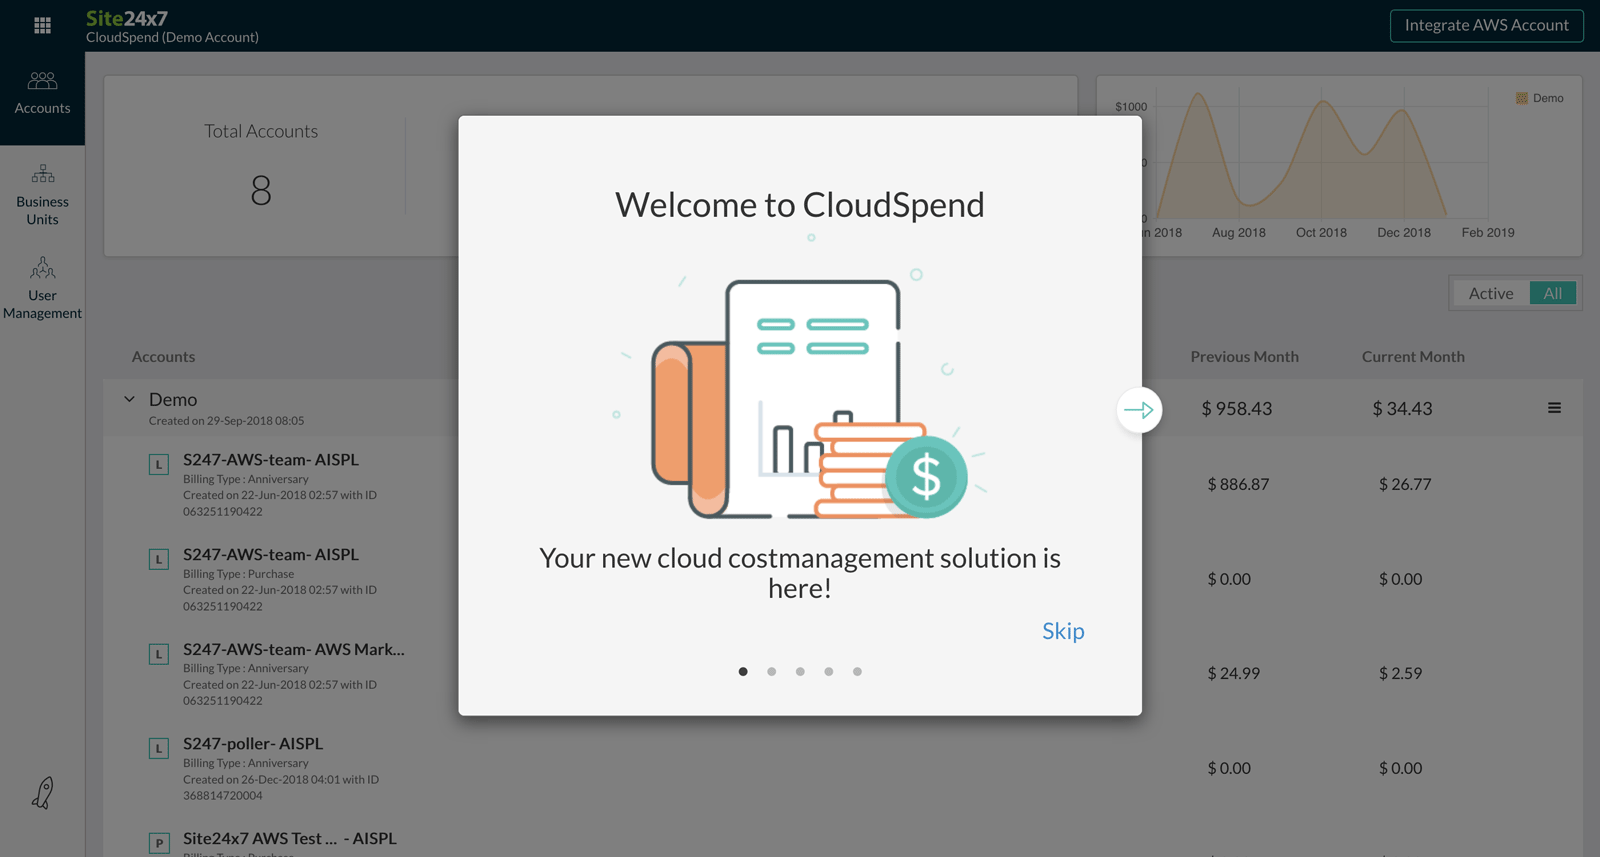Click the L badge of first S247-AWS-team account
The height and width of the screenshot is (857, 1600).
pos(159,464)
